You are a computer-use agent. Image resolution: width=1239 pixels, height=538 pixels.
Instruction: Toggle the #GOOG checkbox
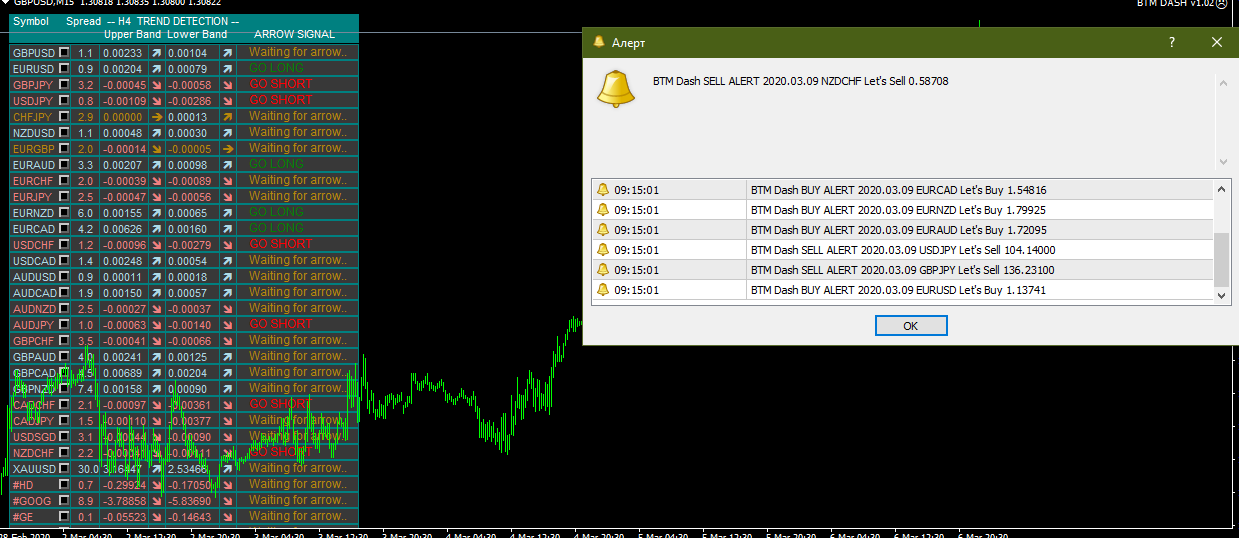(64, 500)
